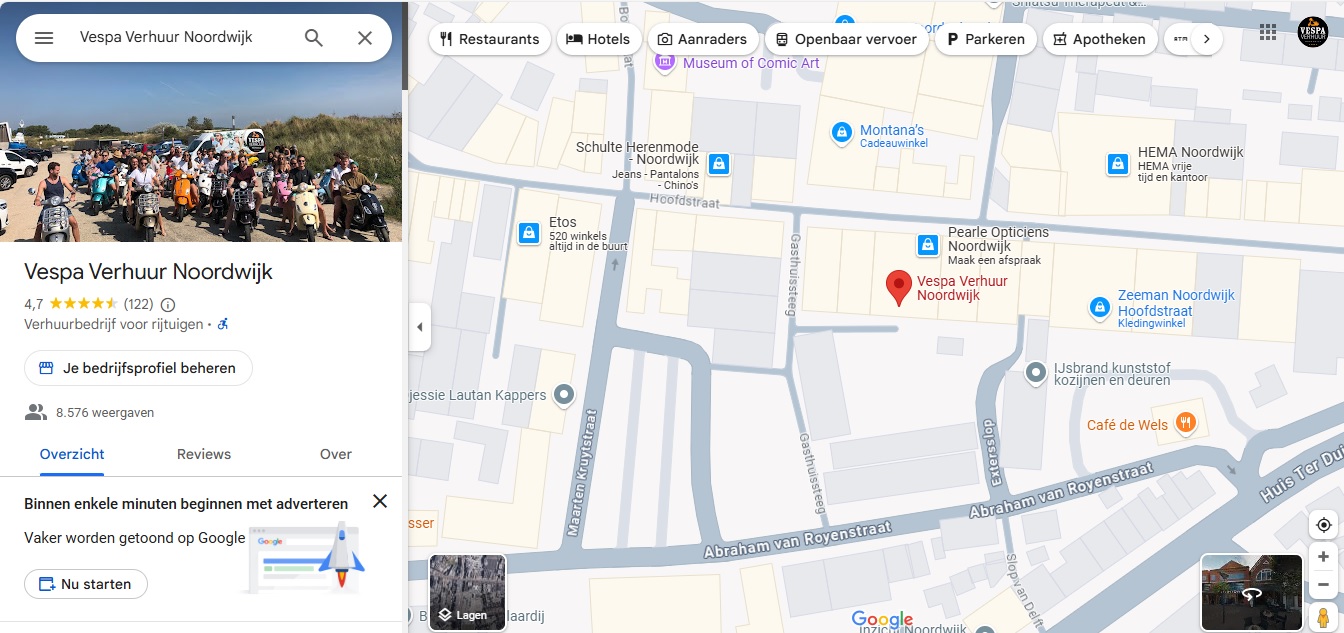Click the Montana's Cadeauwinkel shop pin
Image resolution: width=1344 pixels, height=633 pixels.
[842, 131]
